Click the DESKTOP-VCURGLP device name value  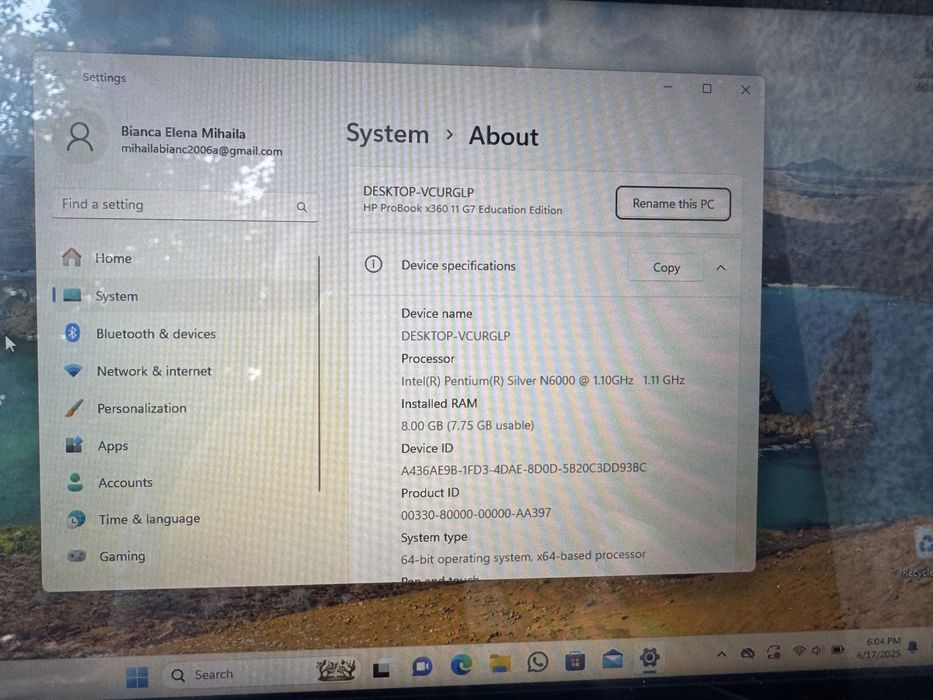pos(455,336)
